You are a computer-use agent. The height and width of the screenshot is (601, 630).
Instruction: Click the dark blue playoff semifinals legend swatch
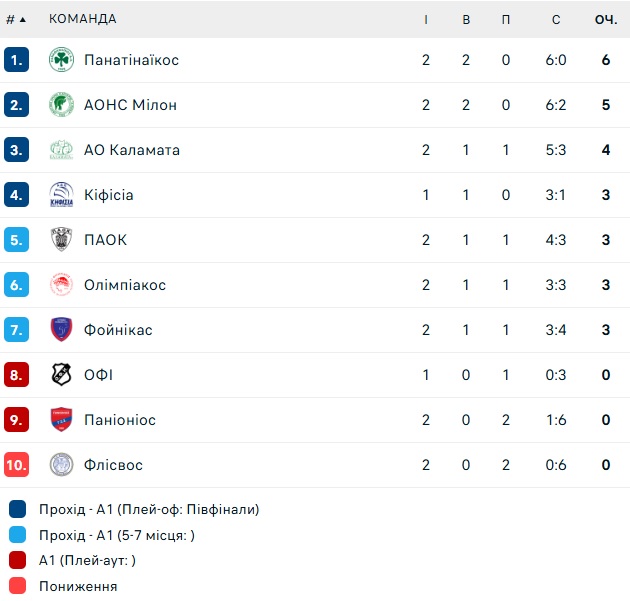click(x=17, y=509)
